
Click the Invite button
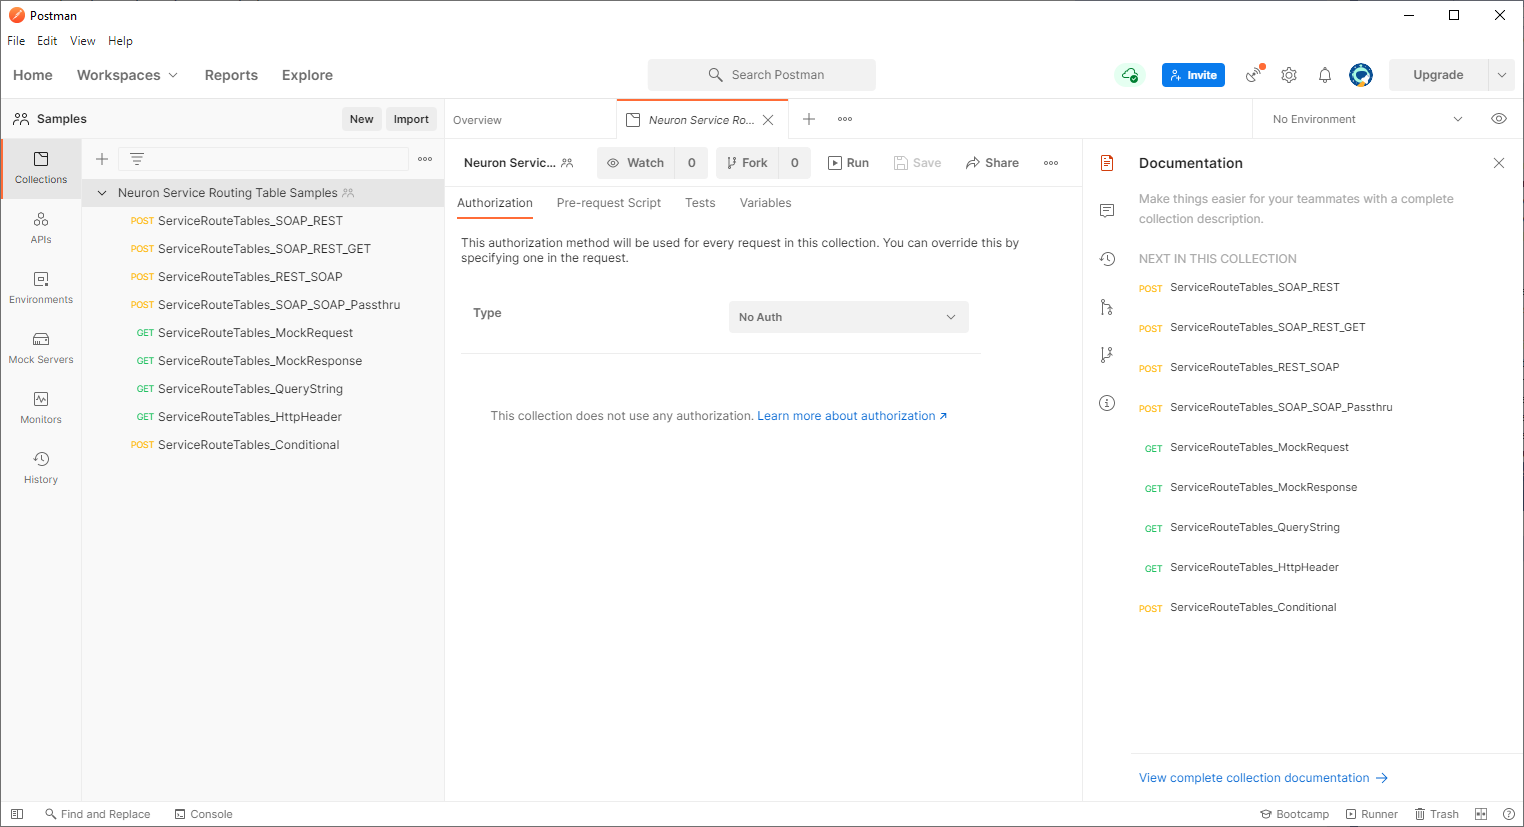1193,75
